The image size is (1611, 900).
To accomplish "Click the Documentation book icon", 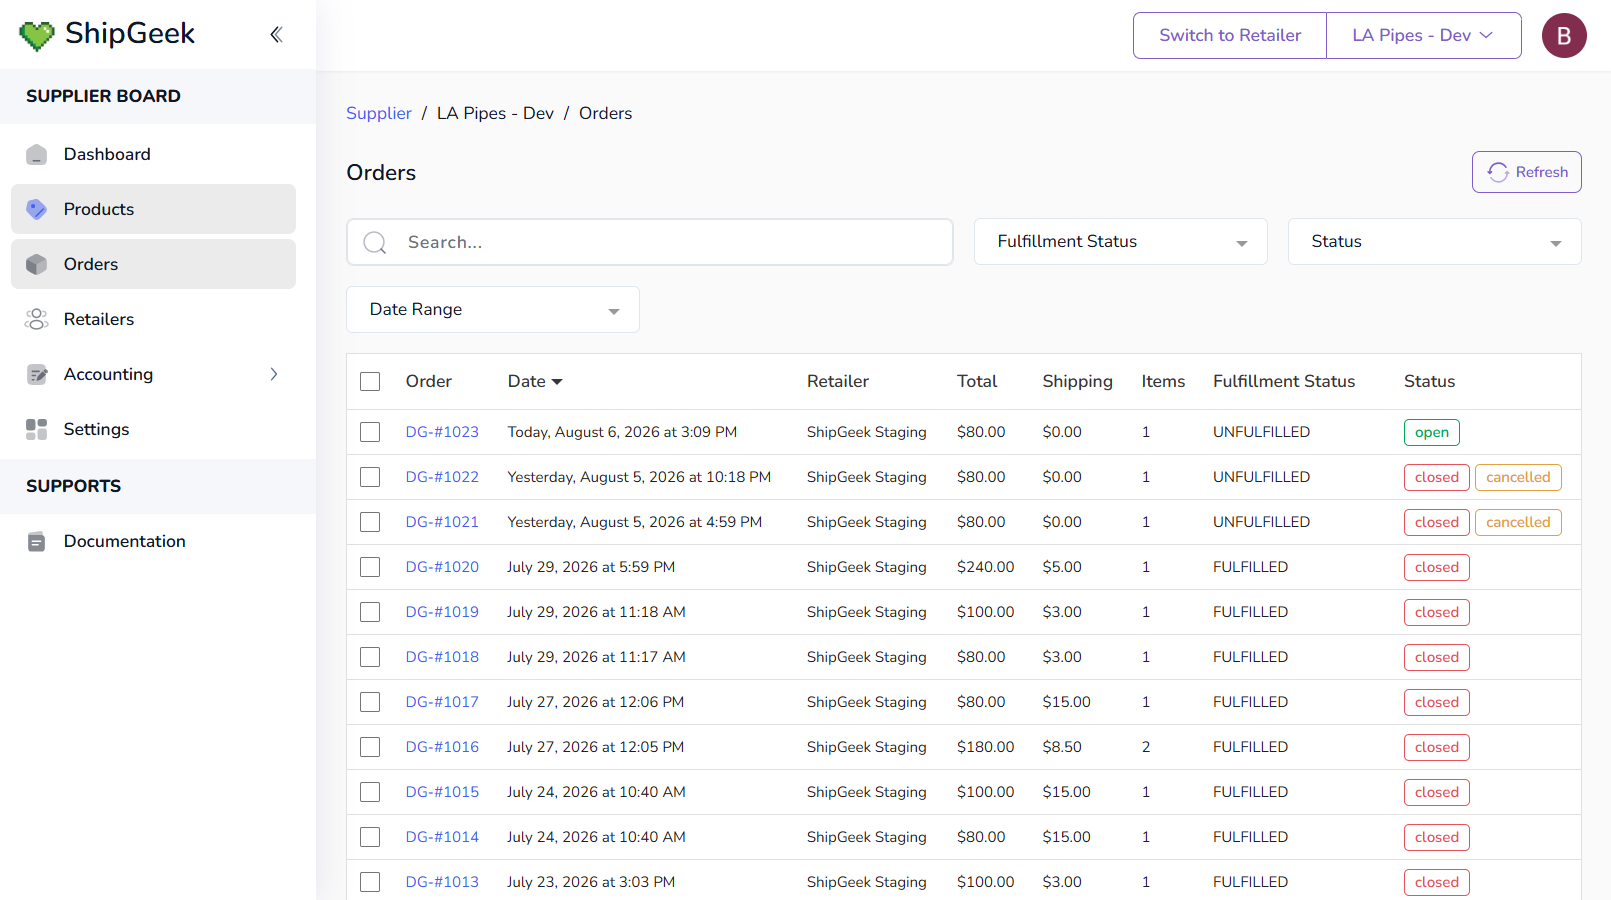I will pyautogui.click(x=37, y=541).
